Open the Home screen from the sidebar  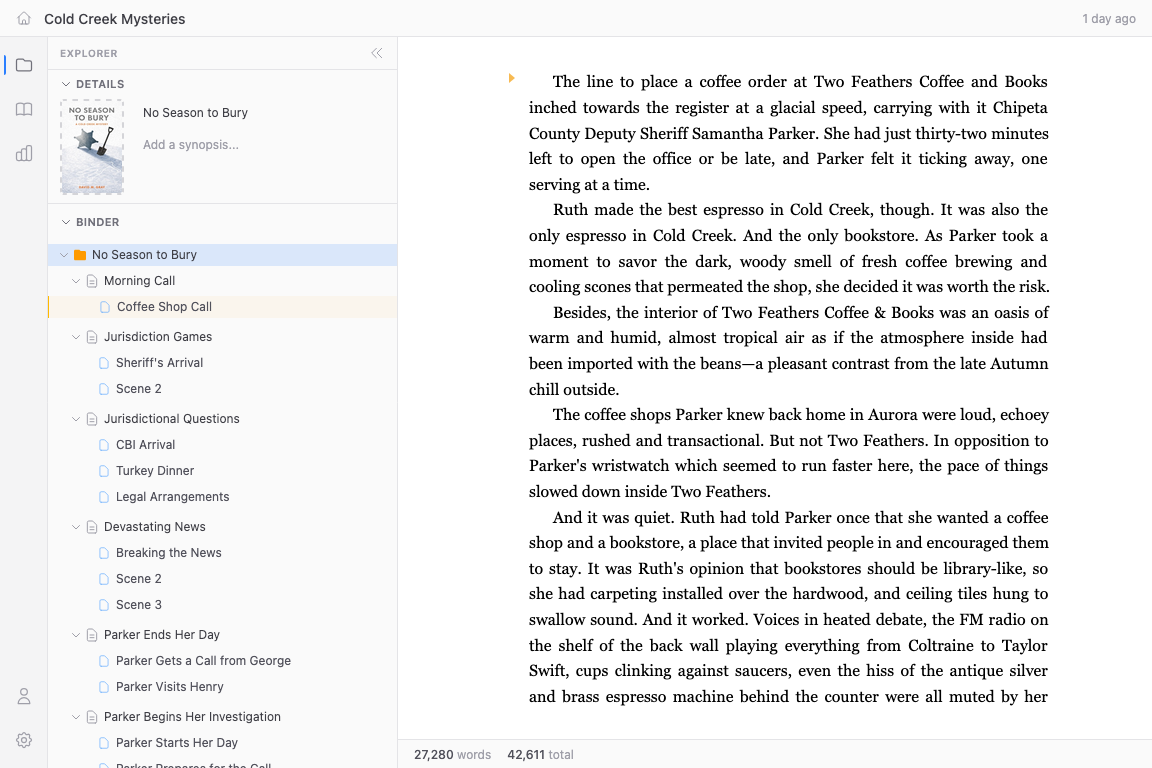pyautogui.click(x=24, y=18)
